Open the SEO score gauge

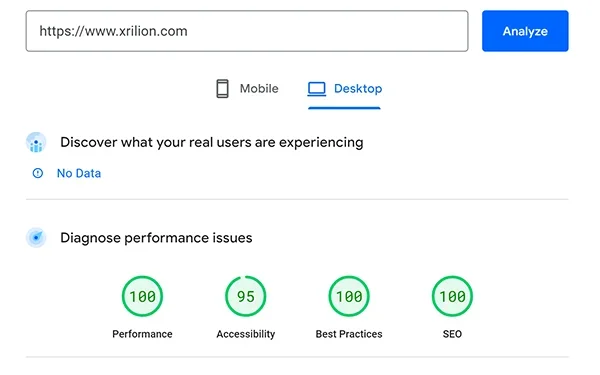point(452,296)
